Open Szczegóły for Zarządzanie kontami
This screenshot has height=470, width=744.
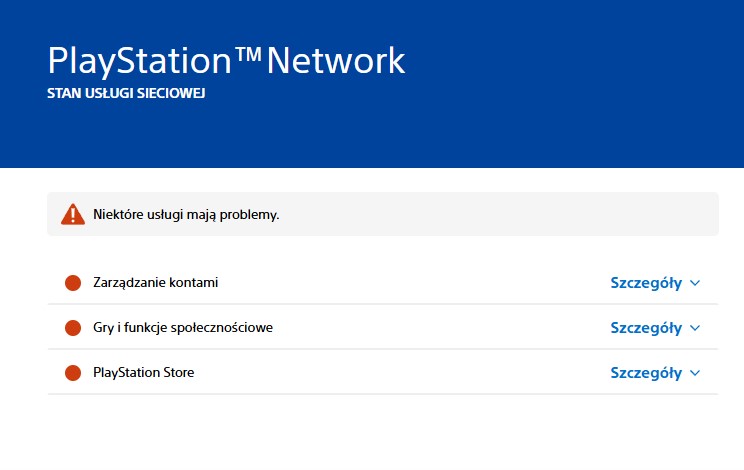646,283
